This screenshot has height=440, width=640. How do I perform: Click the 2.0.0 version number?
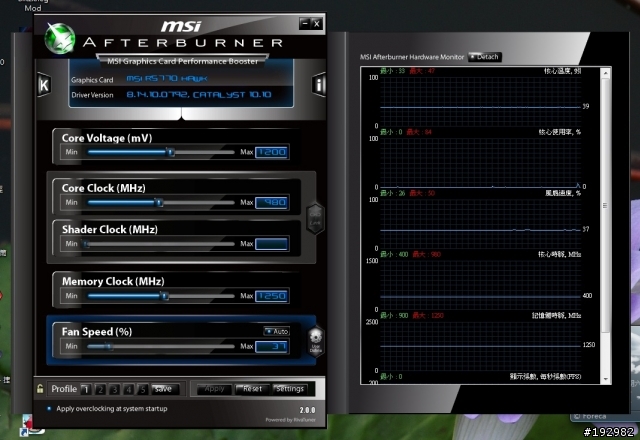click(307, 410)
